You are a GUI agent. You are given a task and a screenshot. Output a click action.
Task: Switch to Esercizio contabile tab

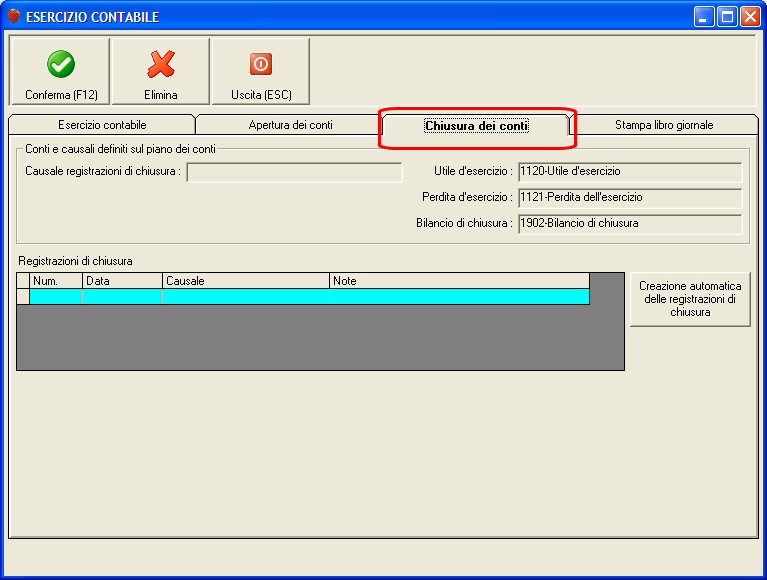pos(102,125)
